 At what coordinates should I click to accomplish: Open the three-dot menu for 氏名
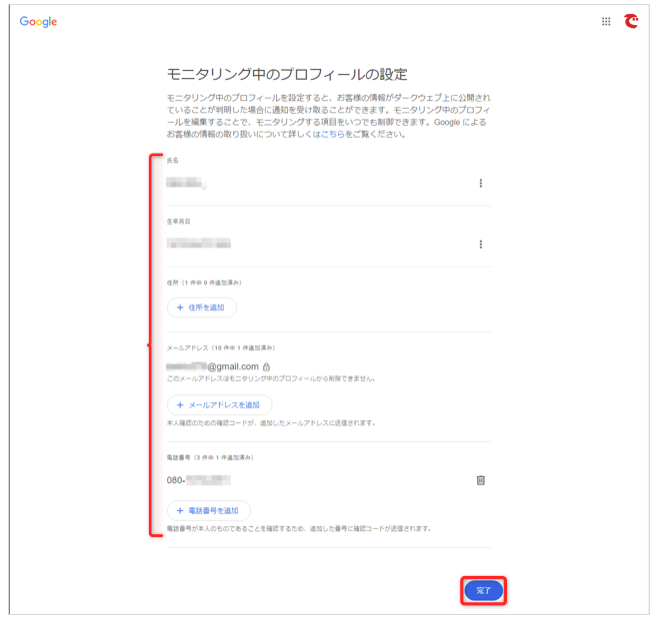[481, 183]
